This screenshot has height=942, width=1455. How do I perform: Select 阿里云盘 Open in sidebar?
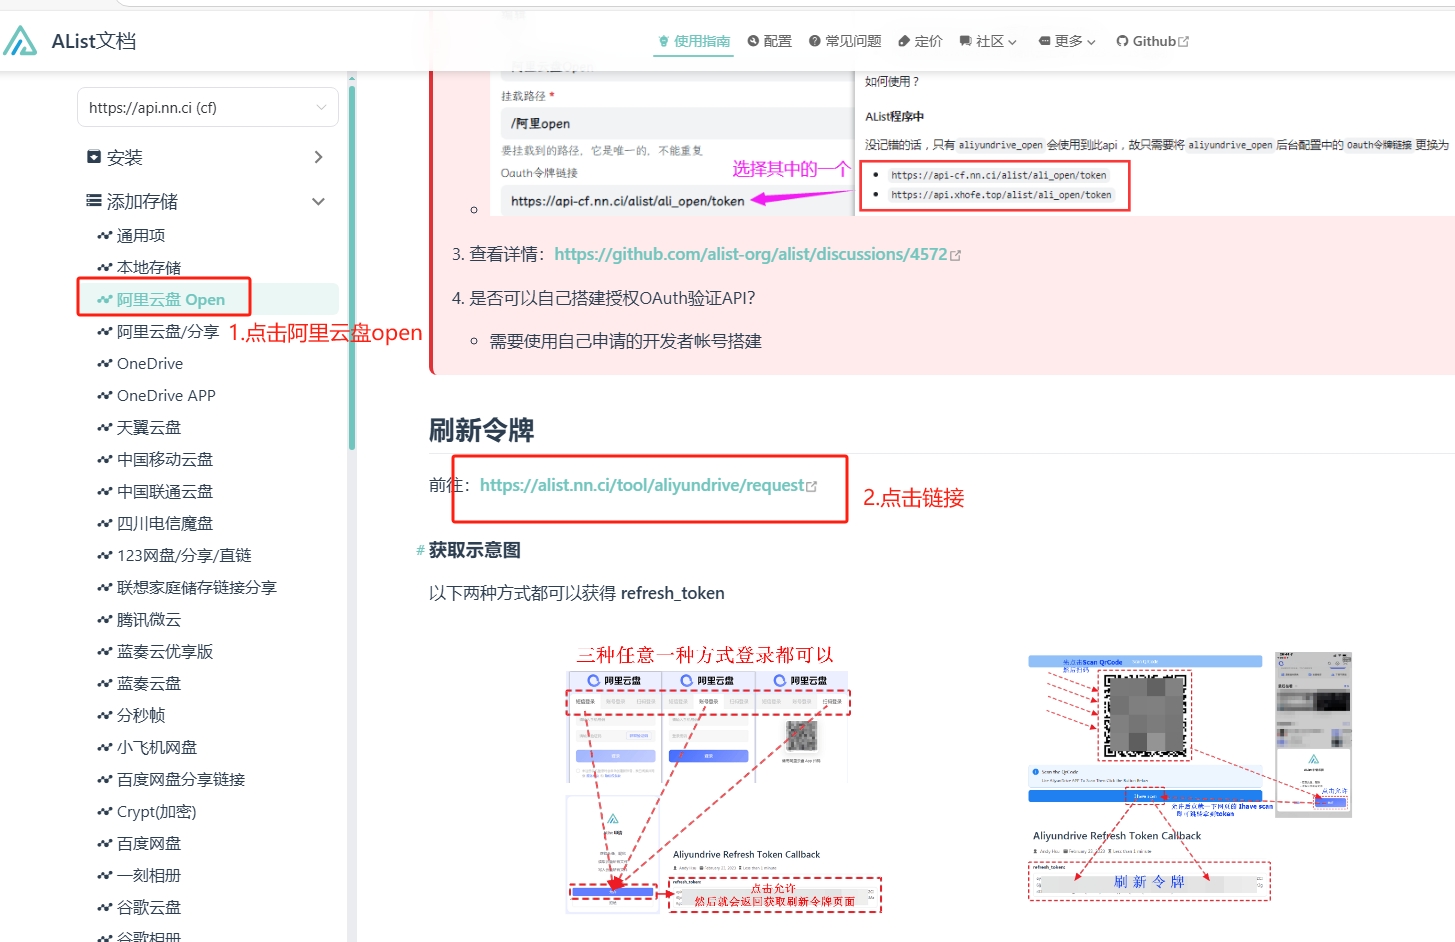(x=171, y=299)
